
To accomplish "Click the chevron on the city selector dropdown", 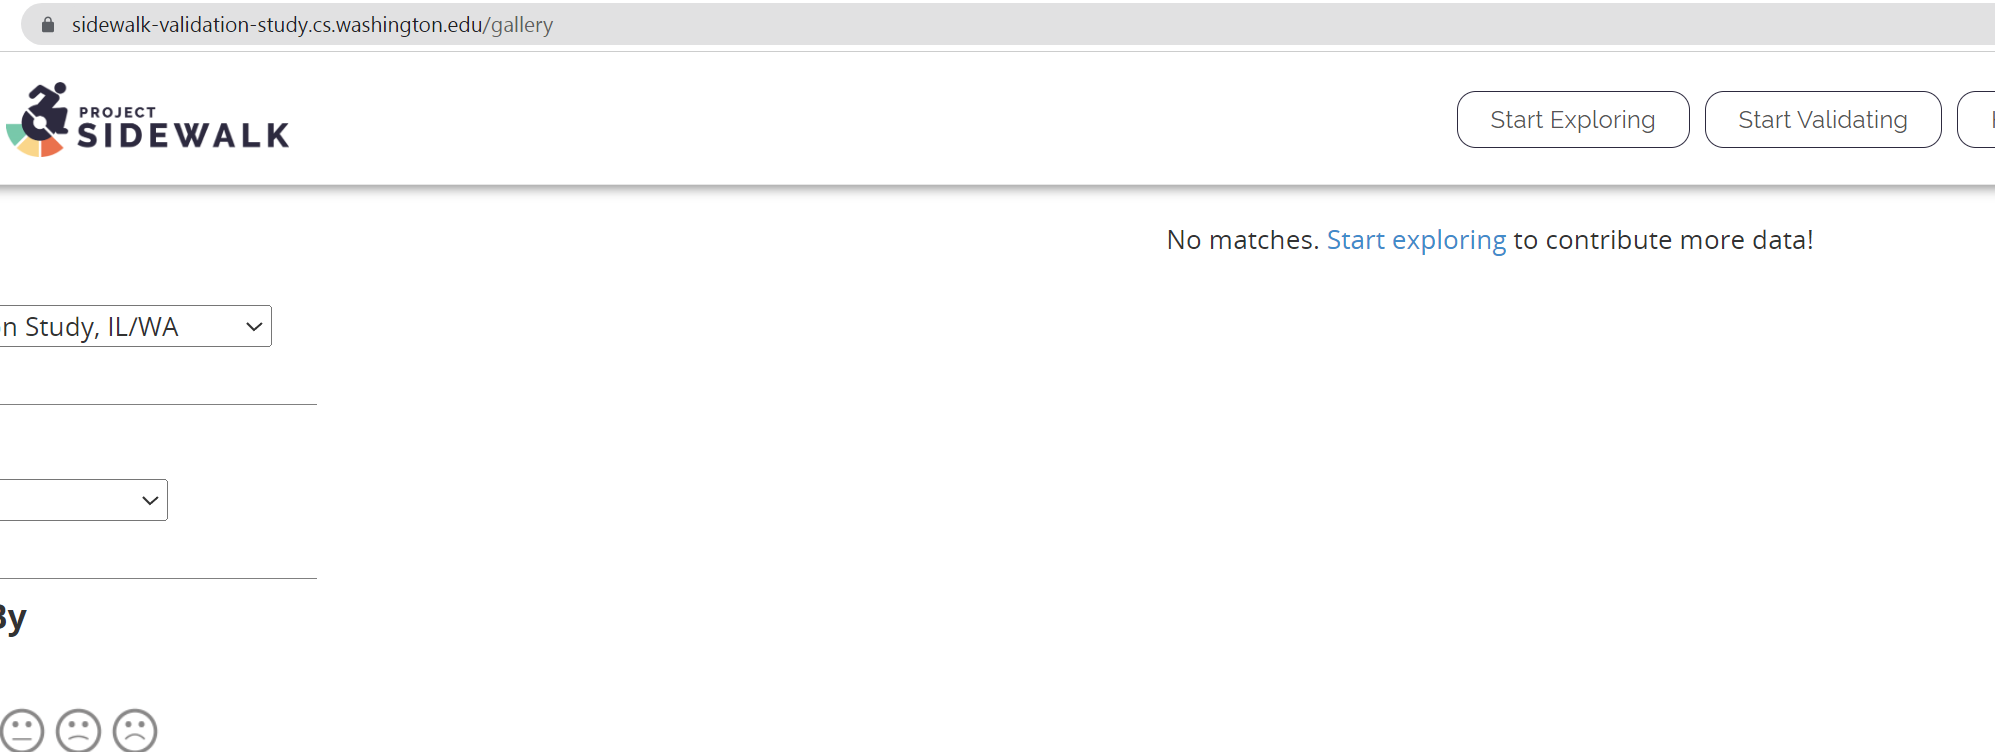I will pyautogui.click(x=253, y=326).
